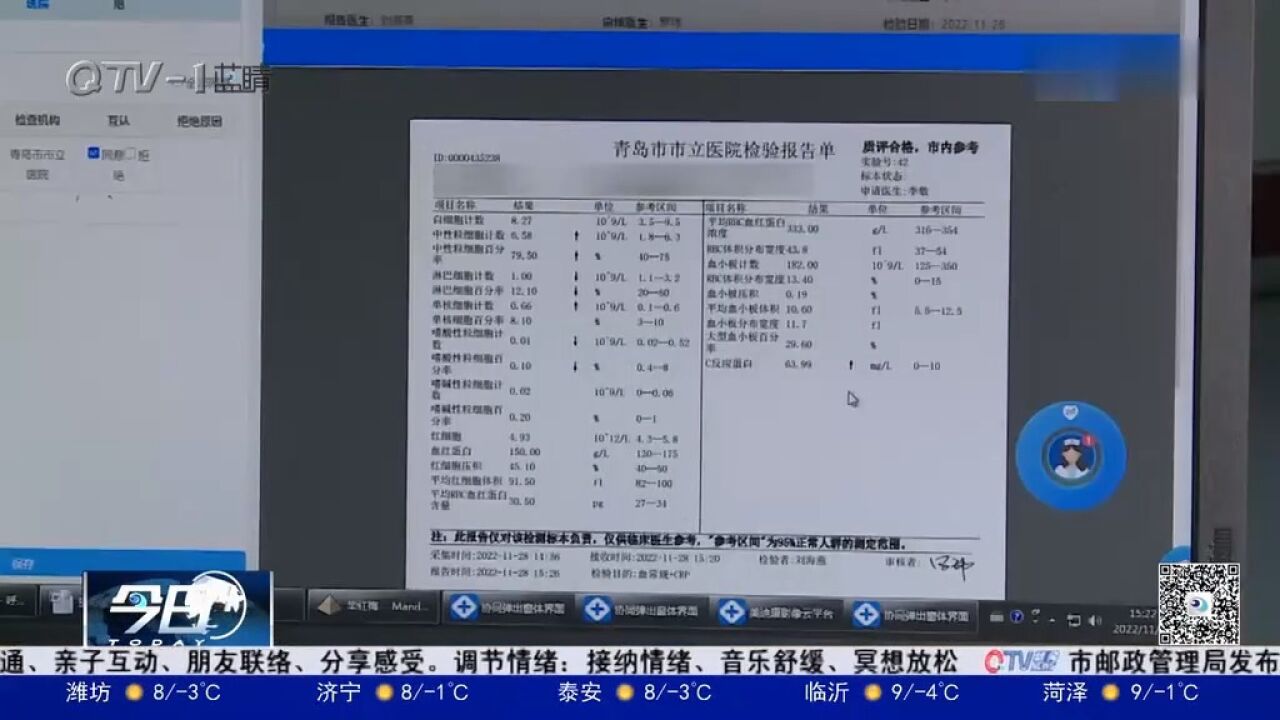This screenshot has height=720, width=1280.
Task: Switch to 宋红梅 Mand... taskbar window
Action: [x=373, y=607]
